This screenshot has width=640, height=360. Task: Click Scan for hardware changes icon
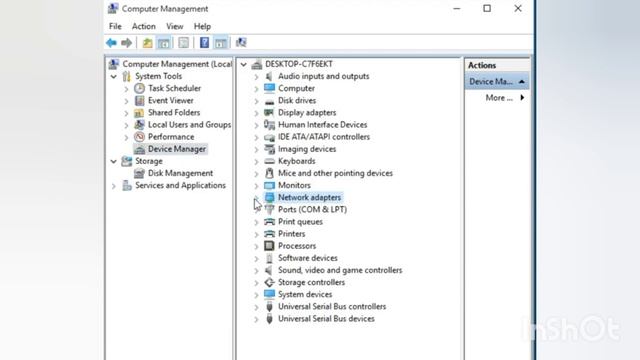click(241, 42)
